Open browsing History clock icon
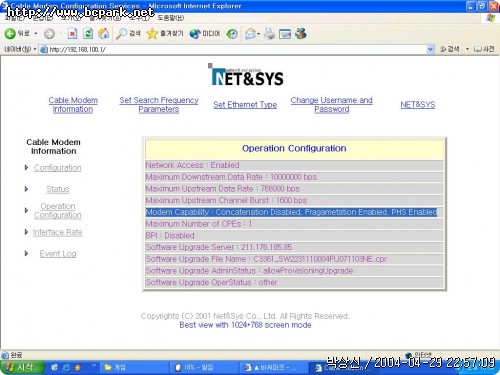Viewport: 500px width, 375px height. [232, 34]
